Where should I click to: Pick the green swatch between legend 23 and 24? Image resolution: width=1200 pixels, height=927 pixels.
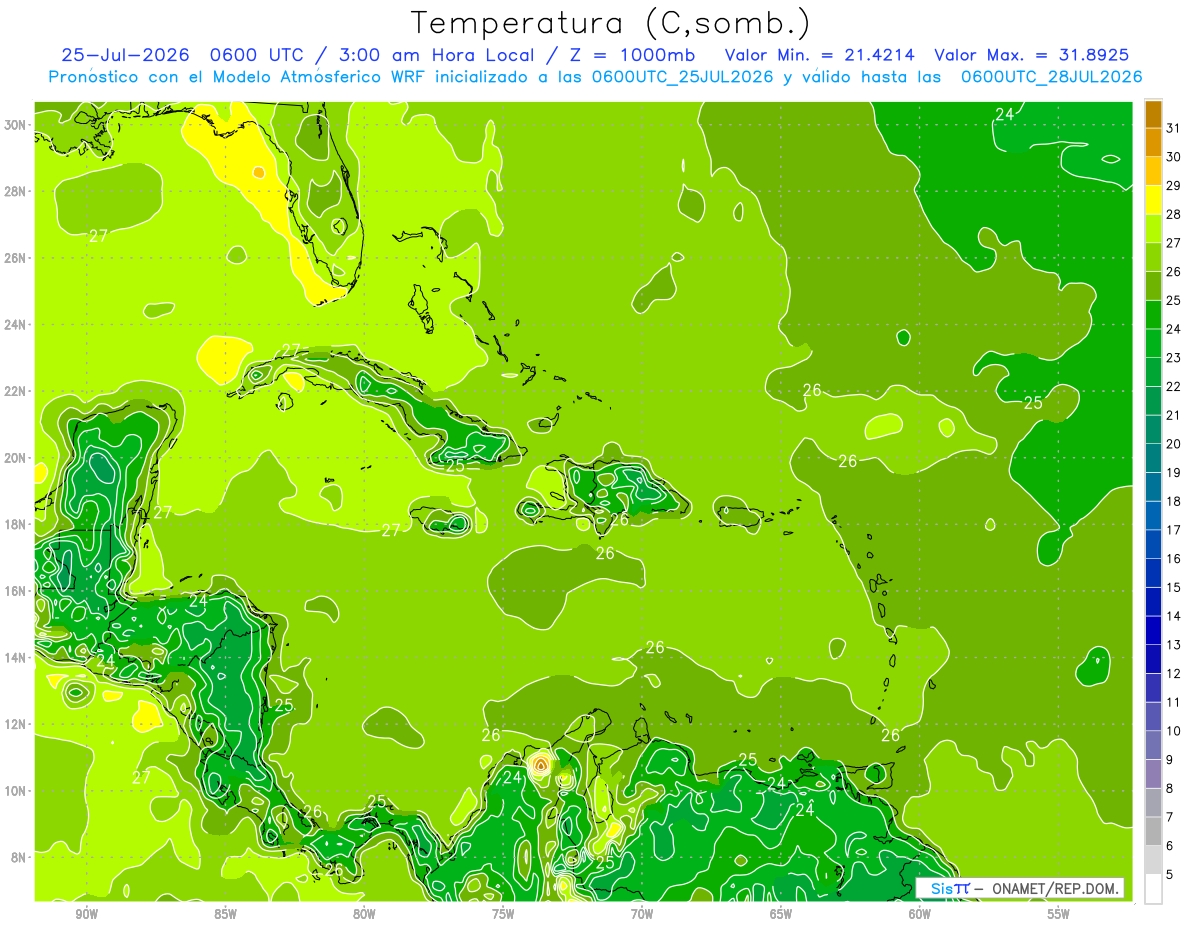1153,342
